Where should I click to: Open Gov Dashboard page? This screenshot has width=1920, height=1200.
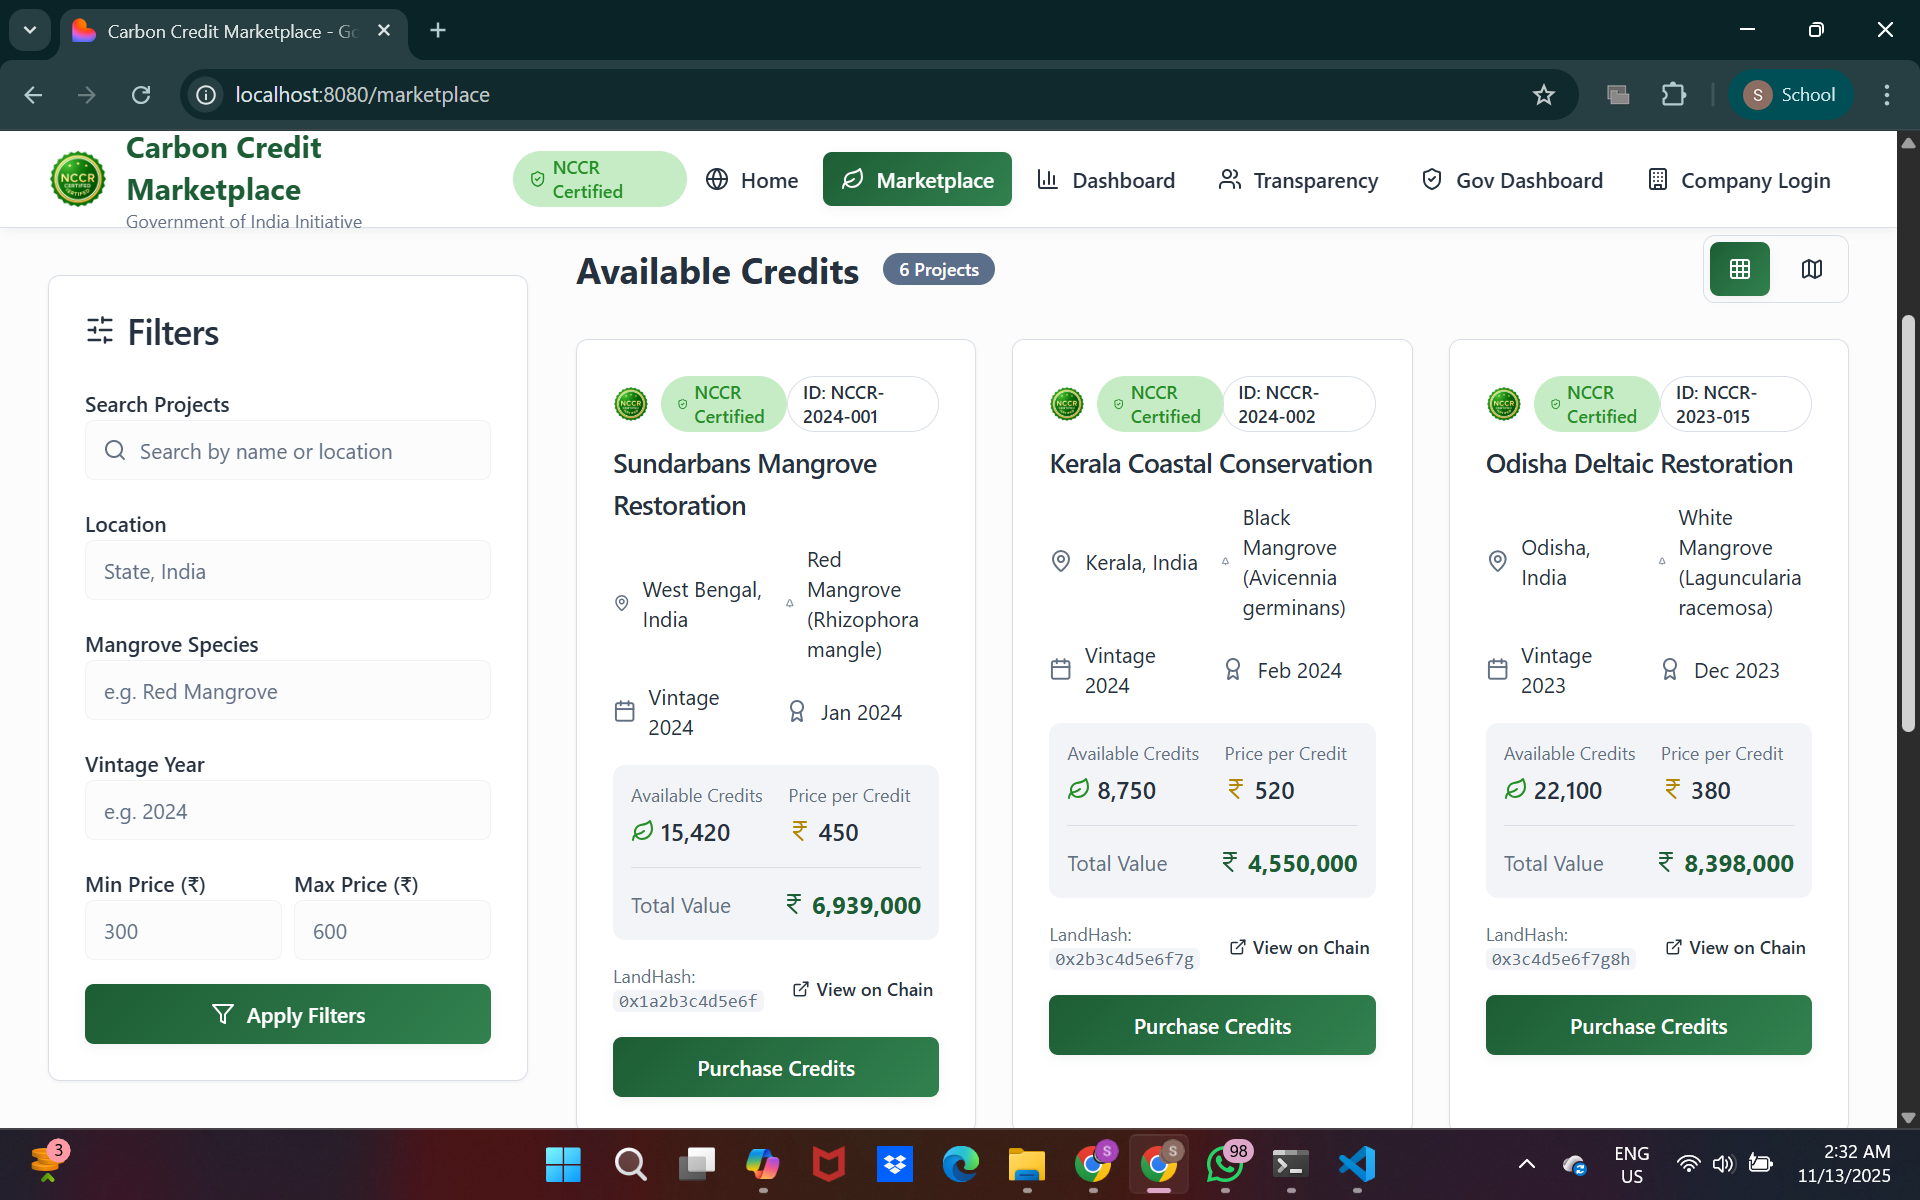1512,180
